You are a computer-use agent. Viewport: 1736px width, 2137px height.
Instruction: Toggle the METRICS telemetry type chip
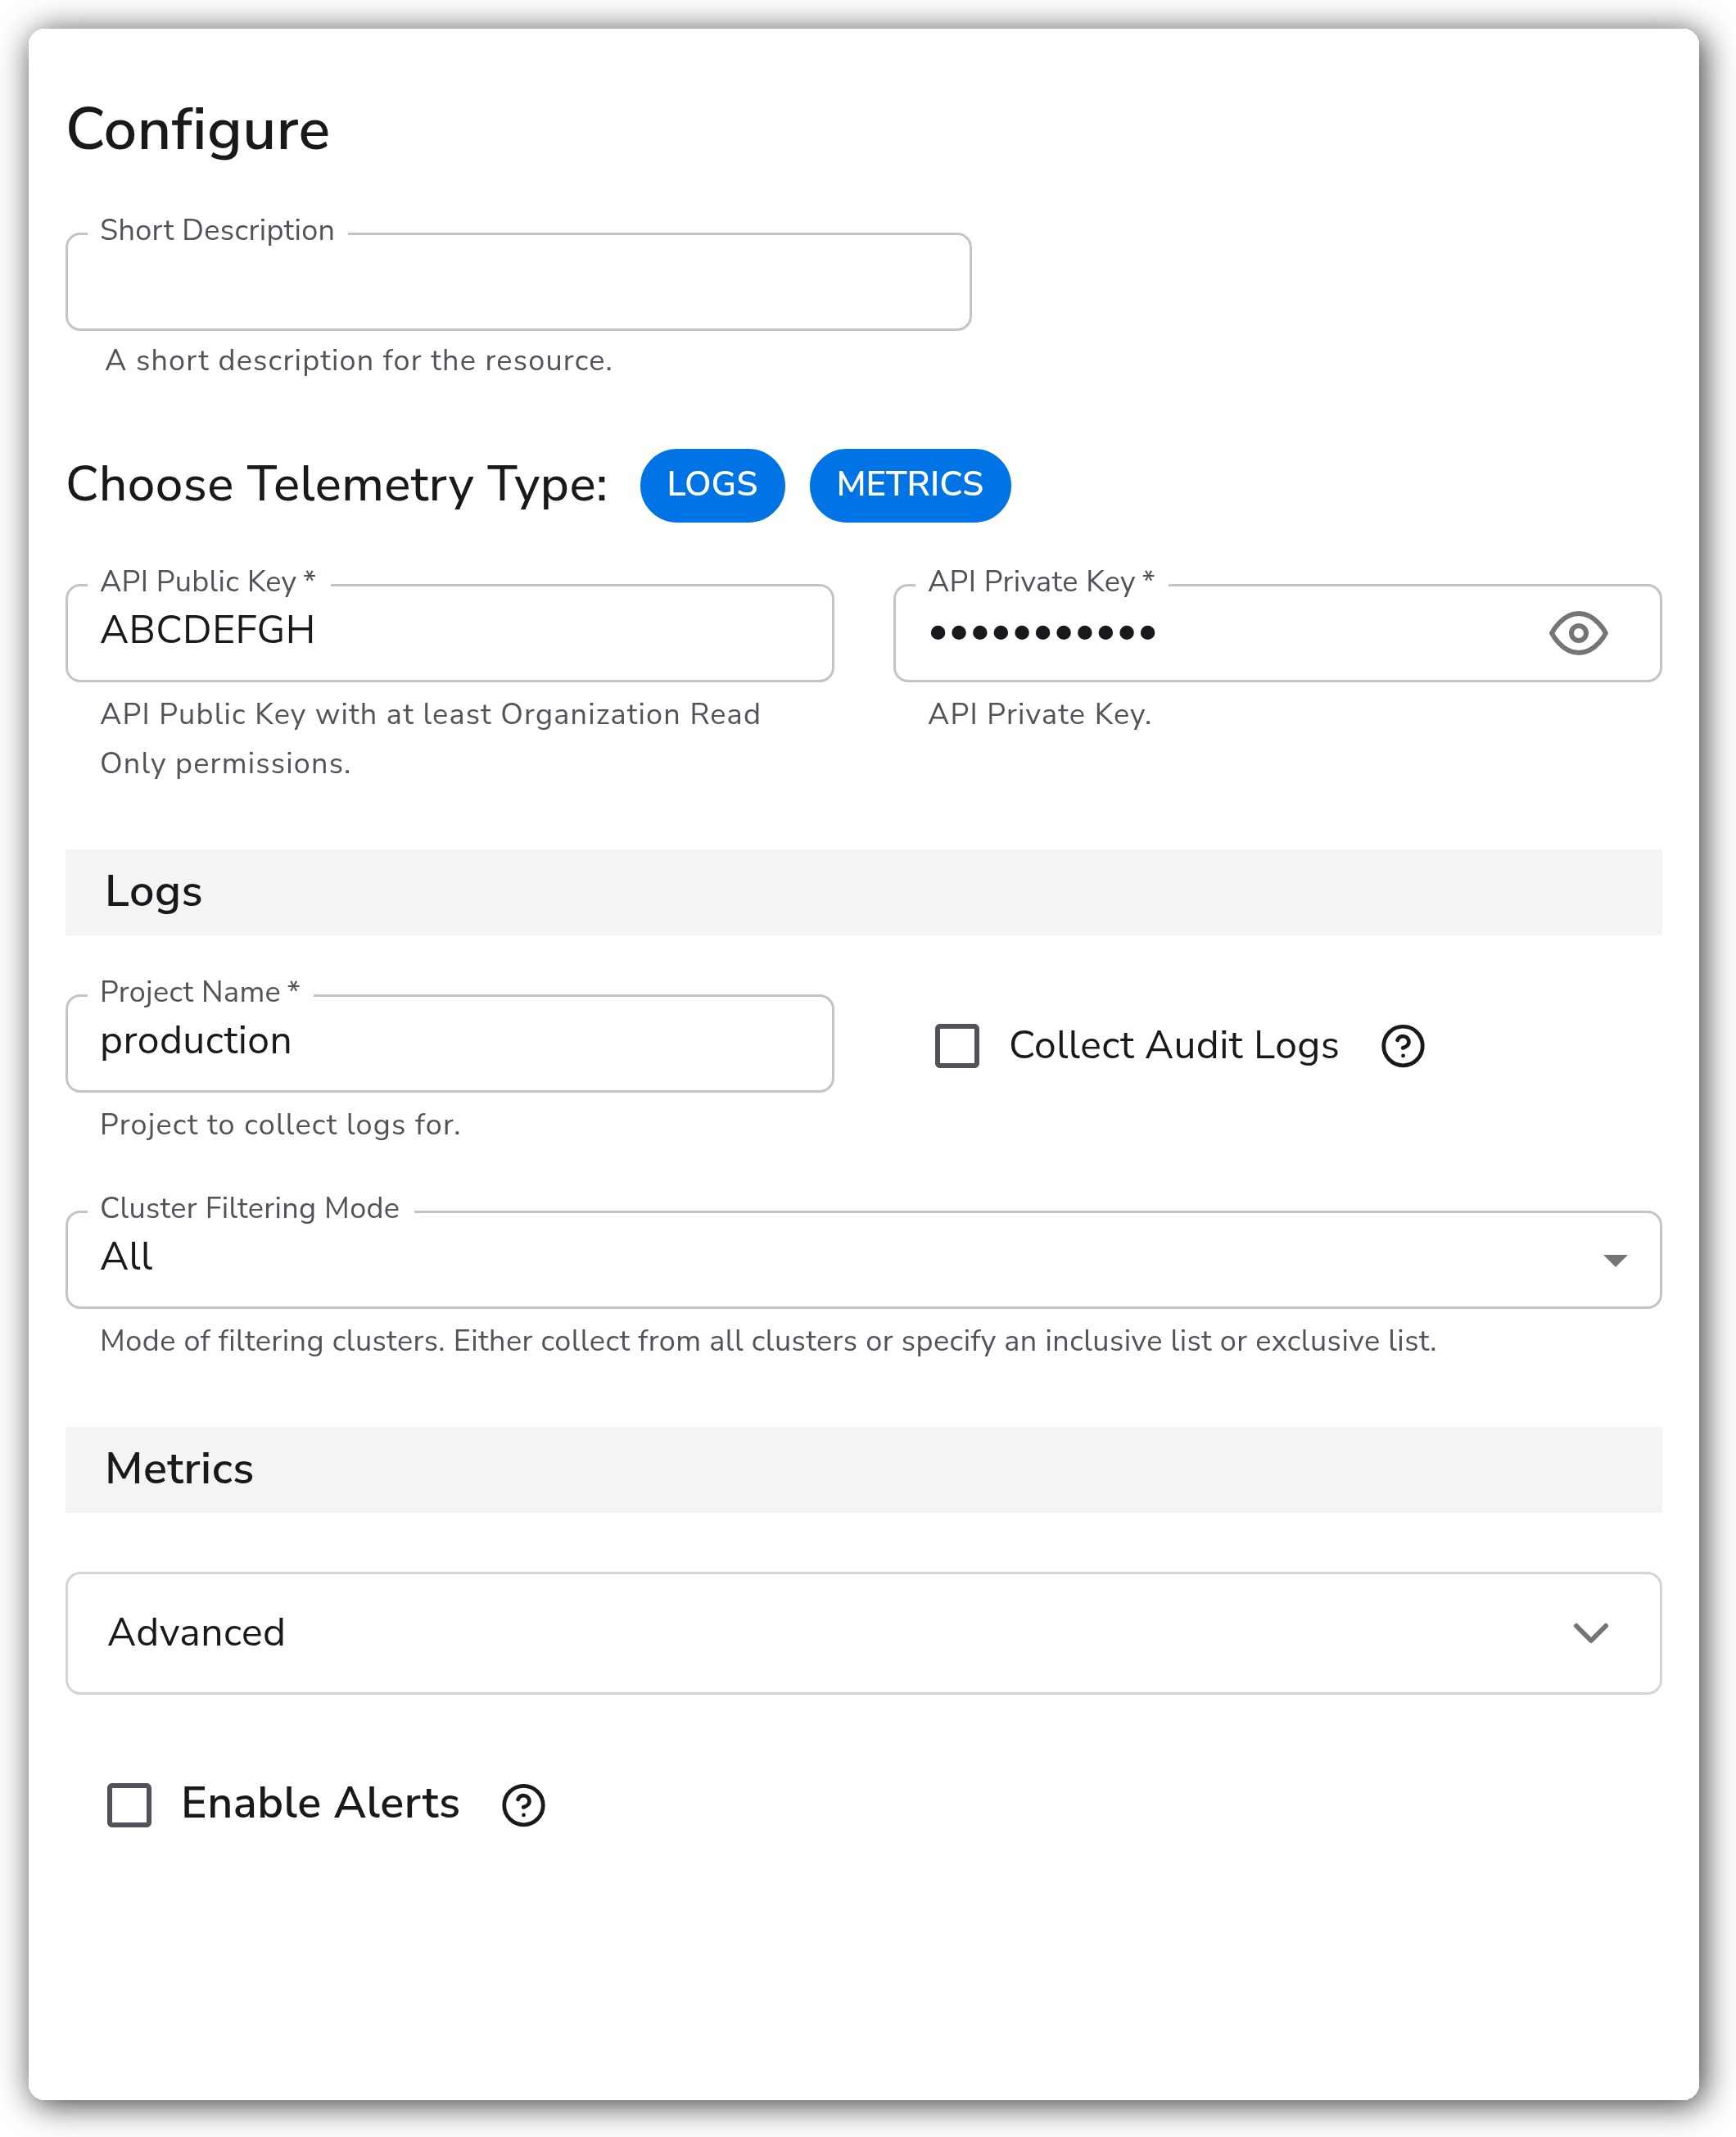pos(910,485)
